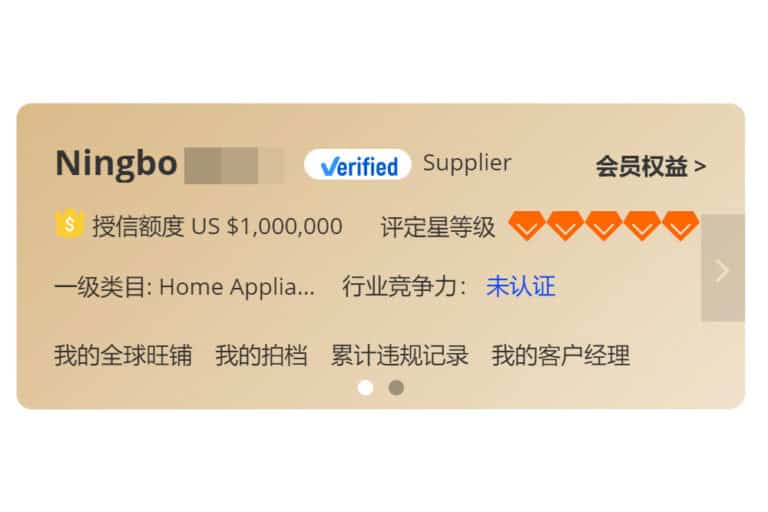The width and height of the screenshot is (768, 512).
Task: Click the 一级类目 Home Applia... category text
Action: (x=184, y=287)
